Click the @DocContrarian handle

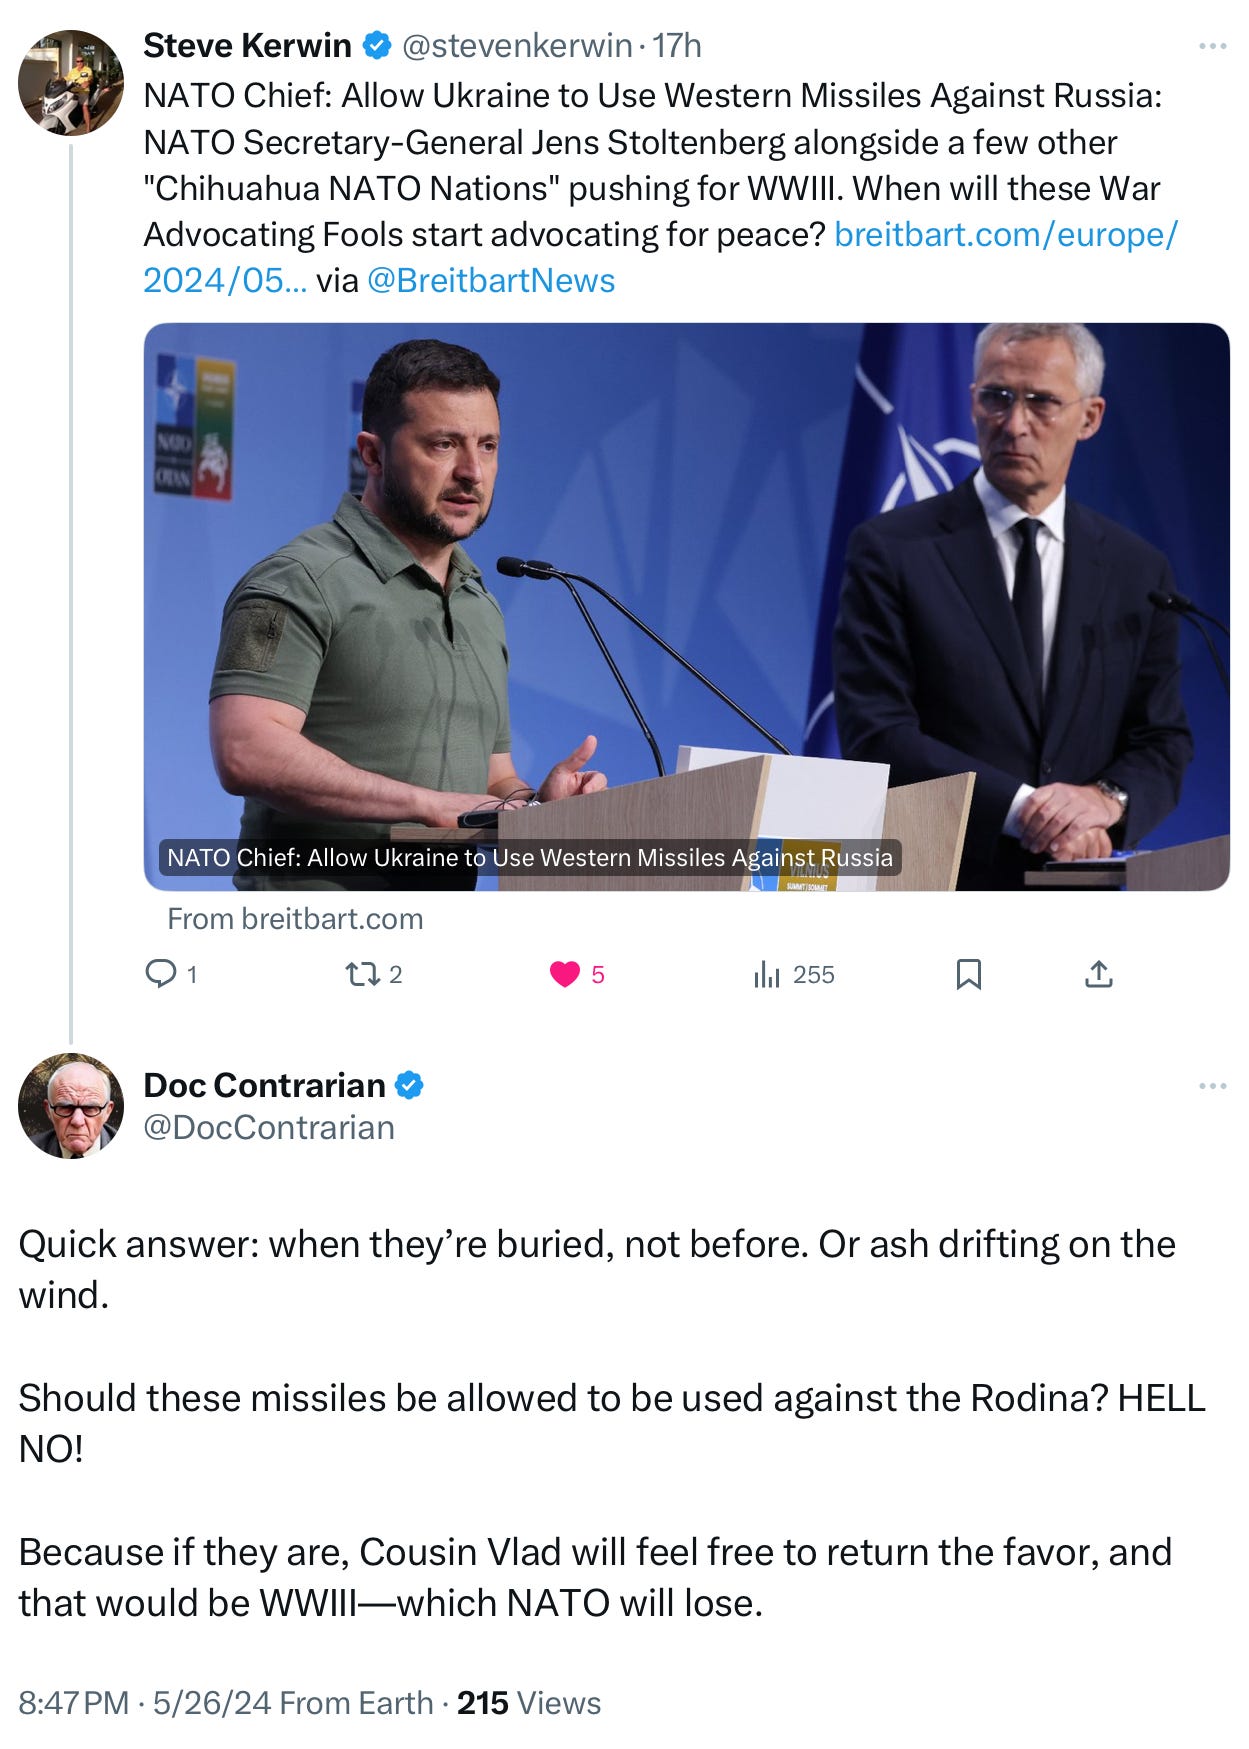coord(269,1128)
